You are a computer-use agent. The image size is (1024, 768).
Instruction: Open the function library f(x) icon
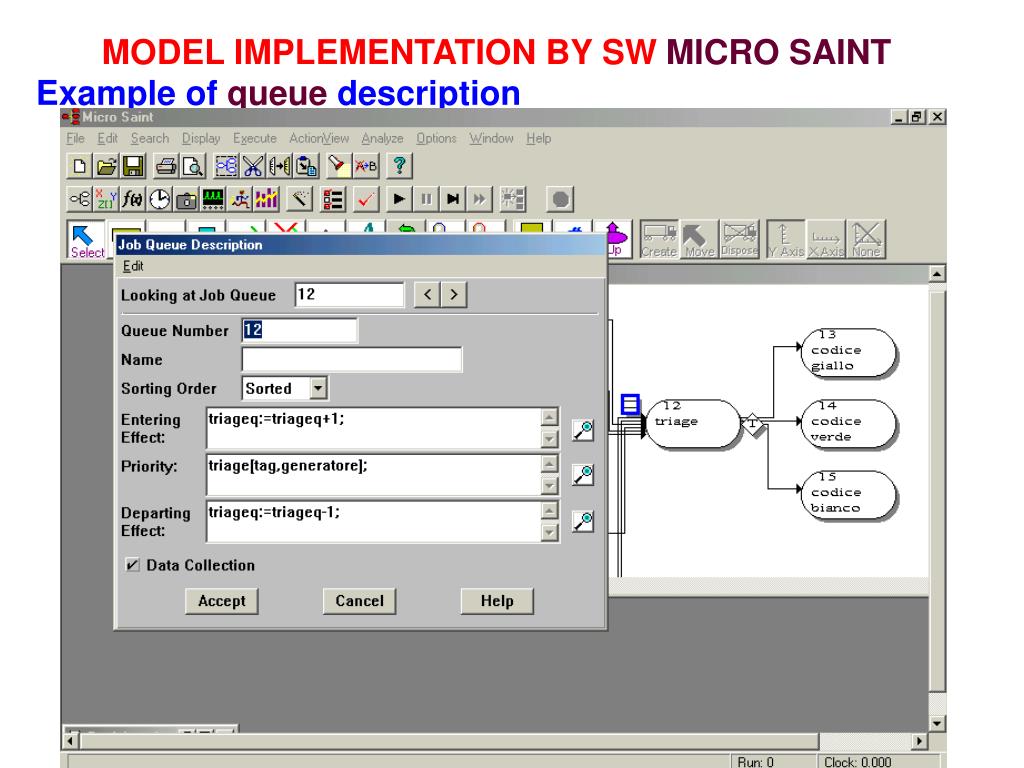pyautogui.click(x=133, y=199)
